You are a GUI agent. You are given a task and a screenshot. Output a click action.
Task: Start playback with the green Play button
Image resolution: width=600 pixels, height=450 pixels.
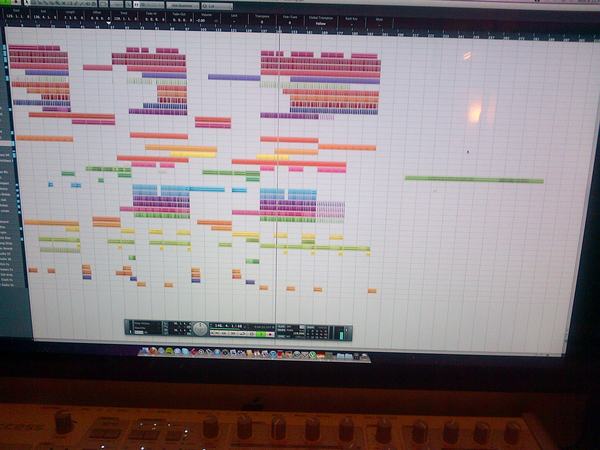[261, 334]
